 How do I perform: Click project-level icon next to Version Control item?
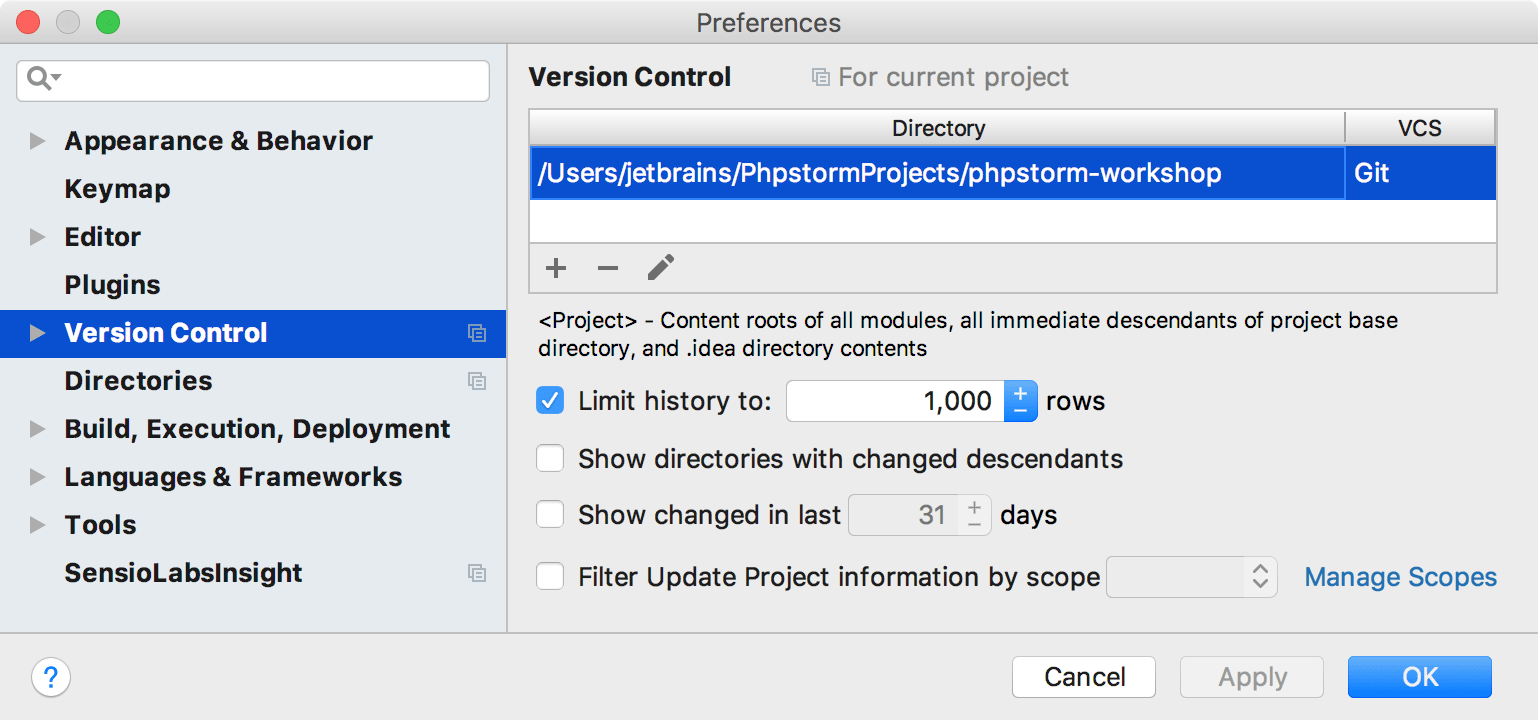tap(477, 333)
